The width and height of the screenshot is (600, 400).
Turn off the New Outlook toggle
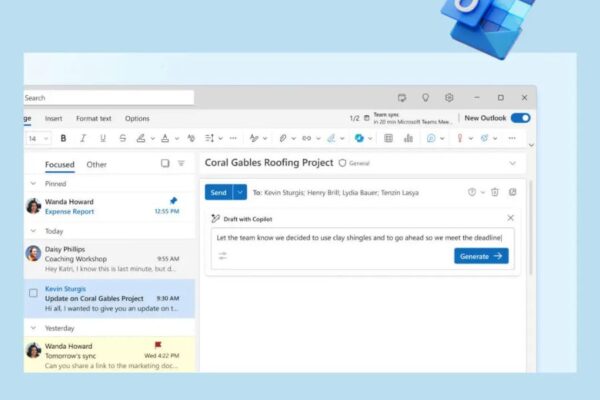[x=520, y=118]
